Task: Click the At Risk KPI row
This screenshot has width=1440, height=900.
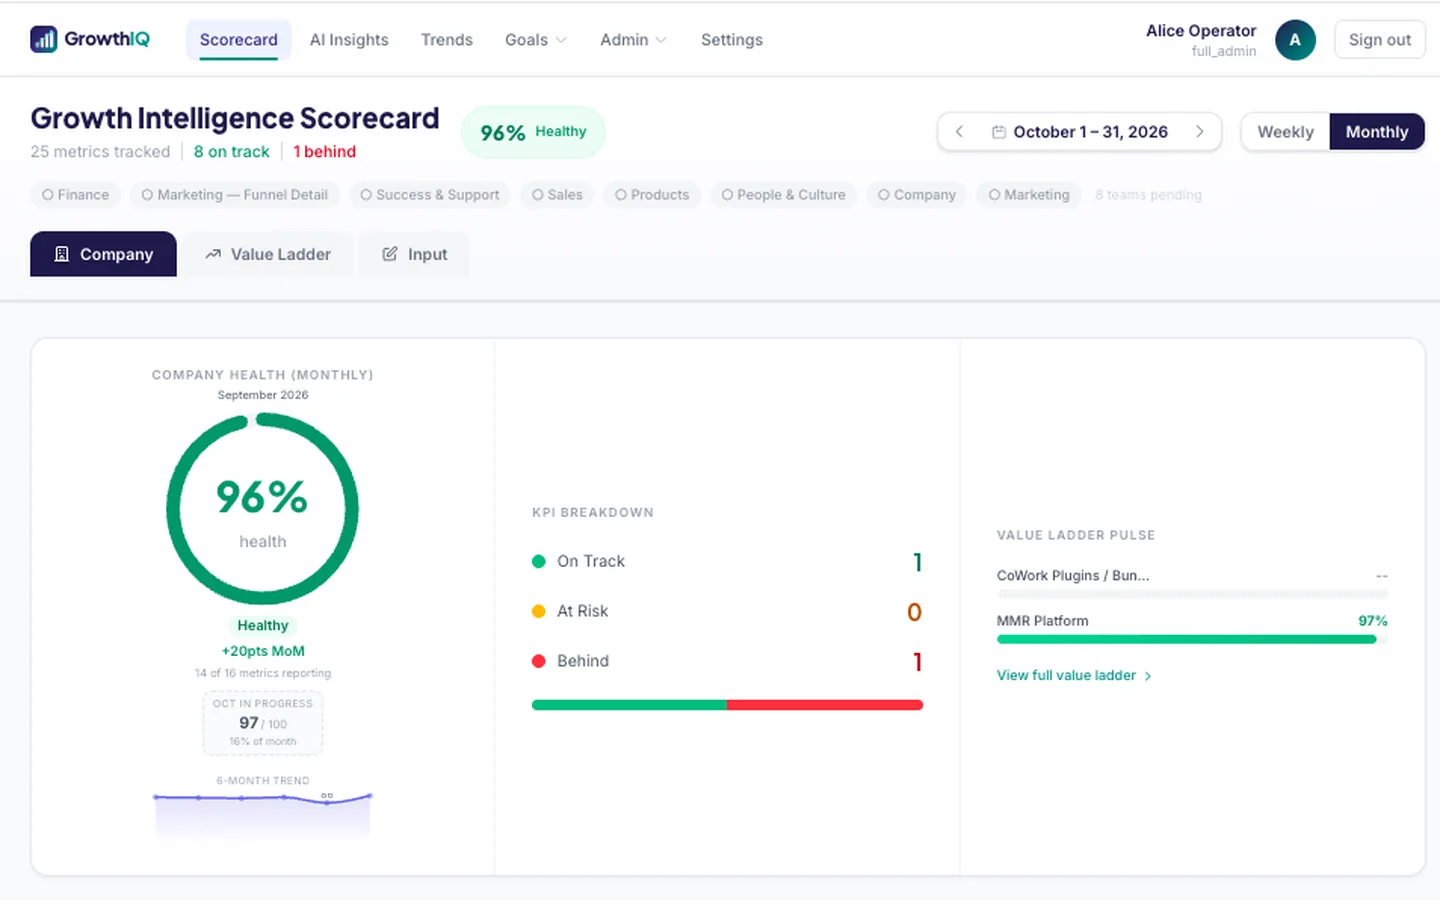Action: click(727, 611)
